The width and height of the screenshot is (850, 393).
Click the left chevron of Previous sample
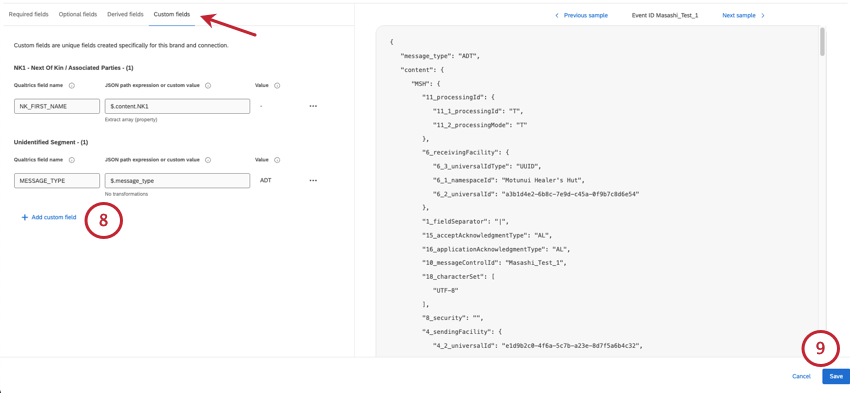[x=557, y=16]
